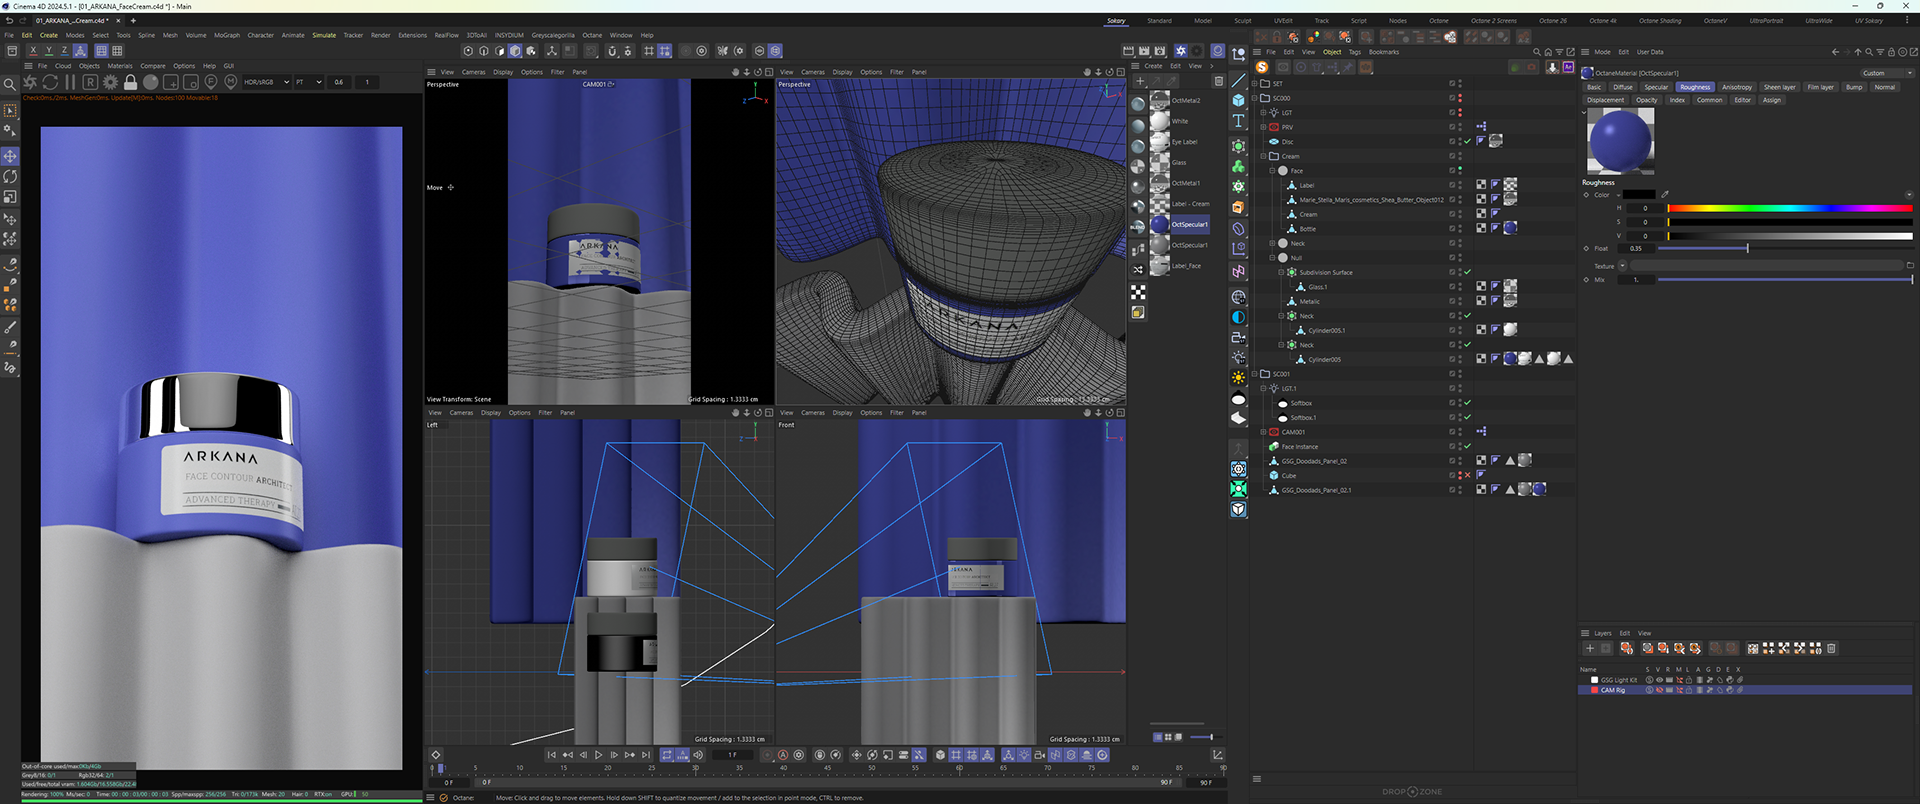Add a new material with plus icon

coord(1140,81)
